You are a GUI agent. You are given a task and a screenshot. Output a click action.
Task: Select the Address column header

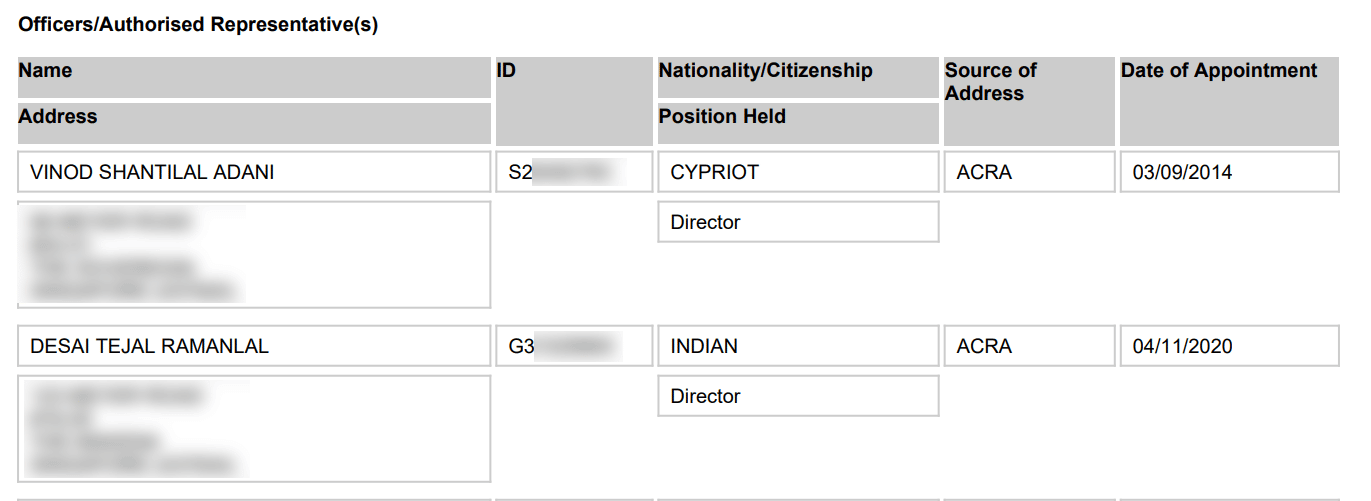point(254,123)
